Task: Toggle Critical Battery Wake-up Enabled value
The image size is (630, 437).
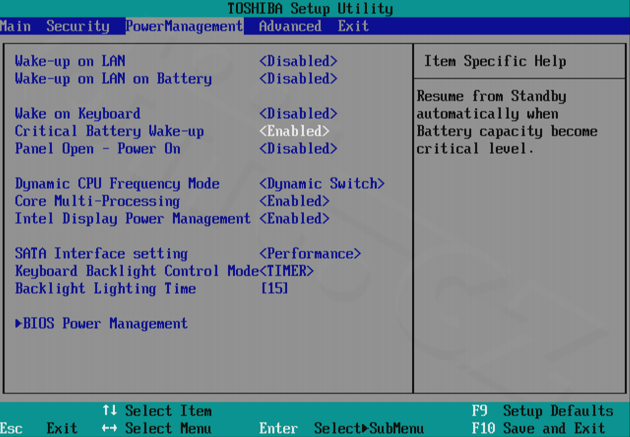Action: coord(295,131)
